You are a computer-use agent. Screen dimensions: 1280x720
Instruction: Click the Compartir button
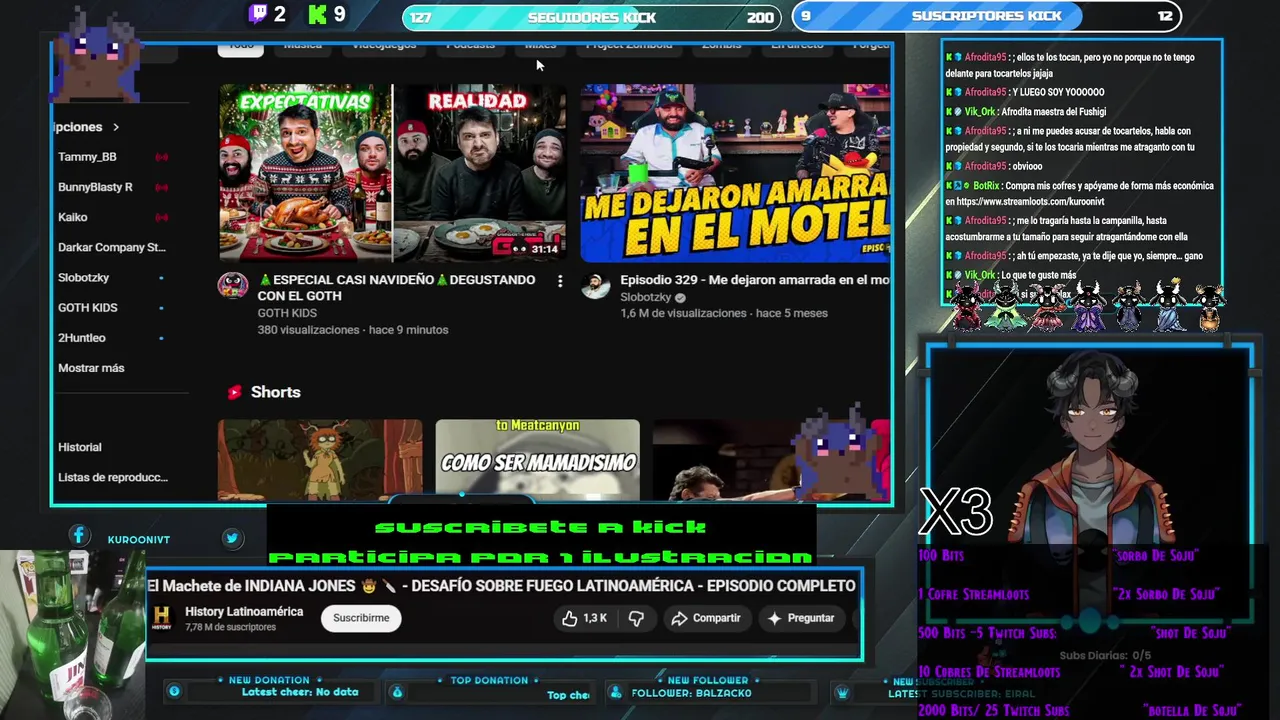click(706, 618)
